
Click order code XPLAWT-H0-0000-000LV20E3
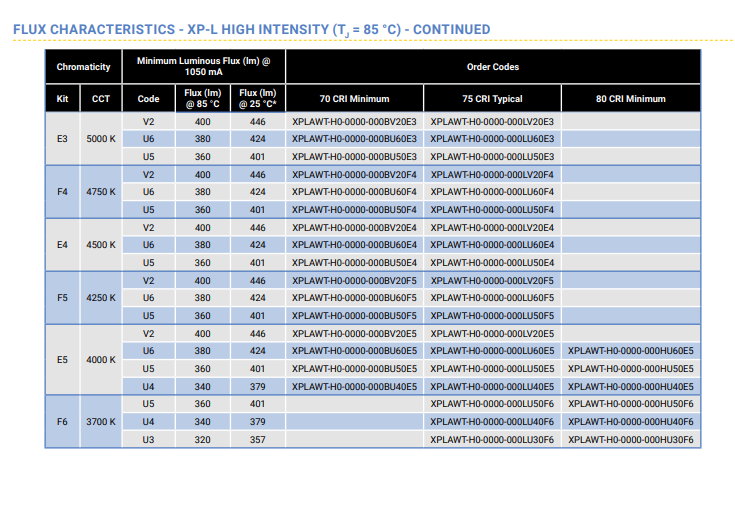pyautogui.click(x=492, y=122)
